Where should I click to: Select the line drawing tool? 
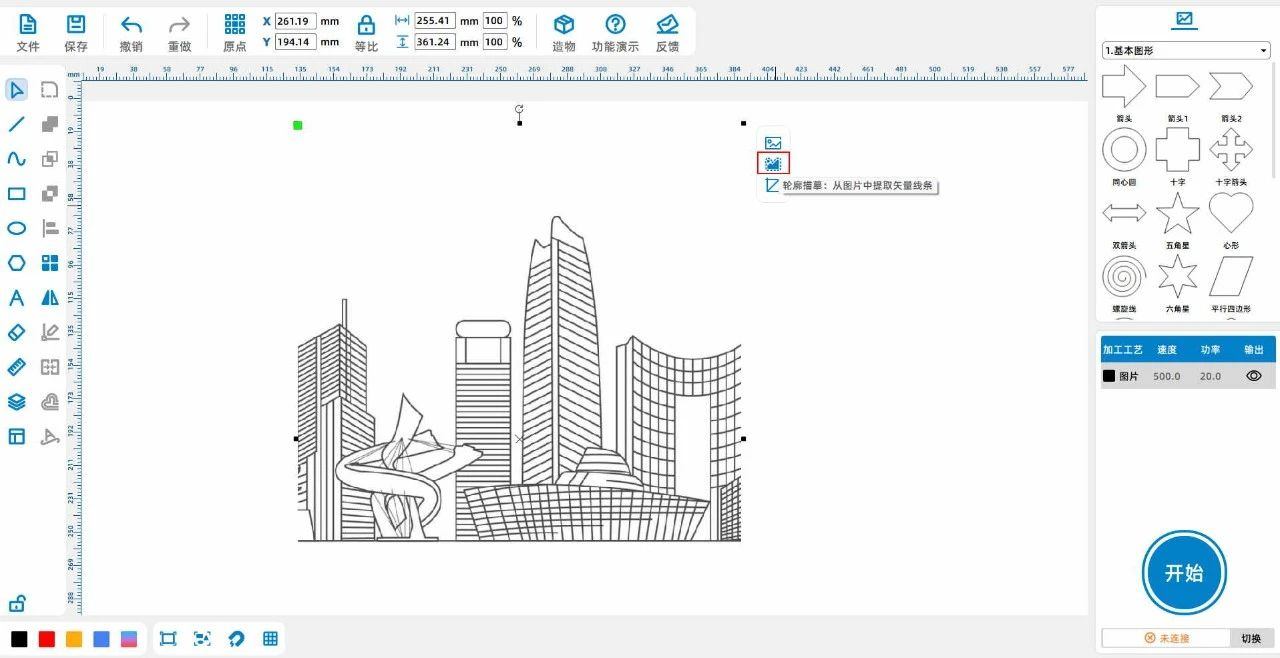17,125
